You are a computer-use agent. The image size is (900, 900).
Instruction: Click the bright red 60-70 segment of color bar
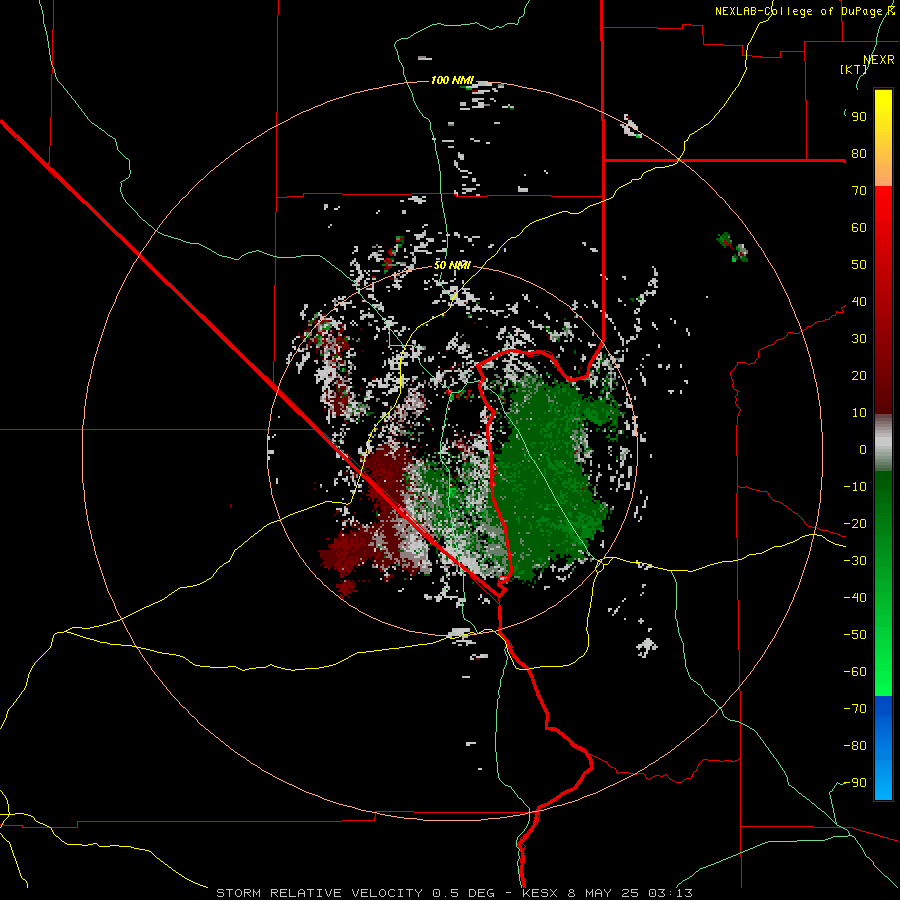click(x=883, y=207)
